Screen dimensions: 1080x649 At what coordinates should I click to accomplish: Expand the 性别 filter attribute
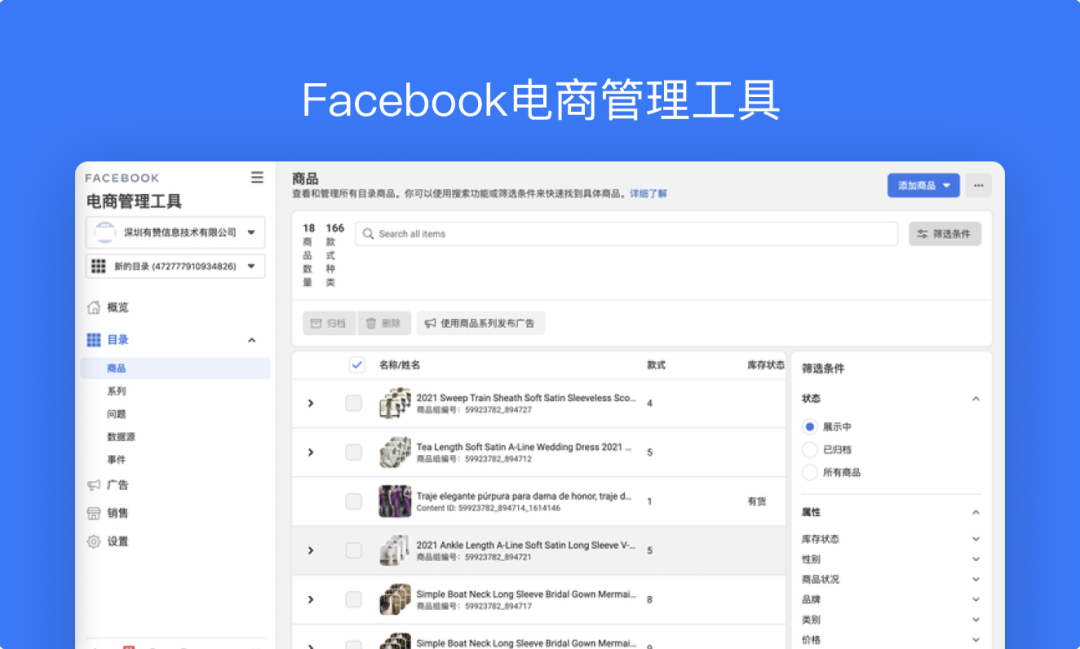(975, 559)
